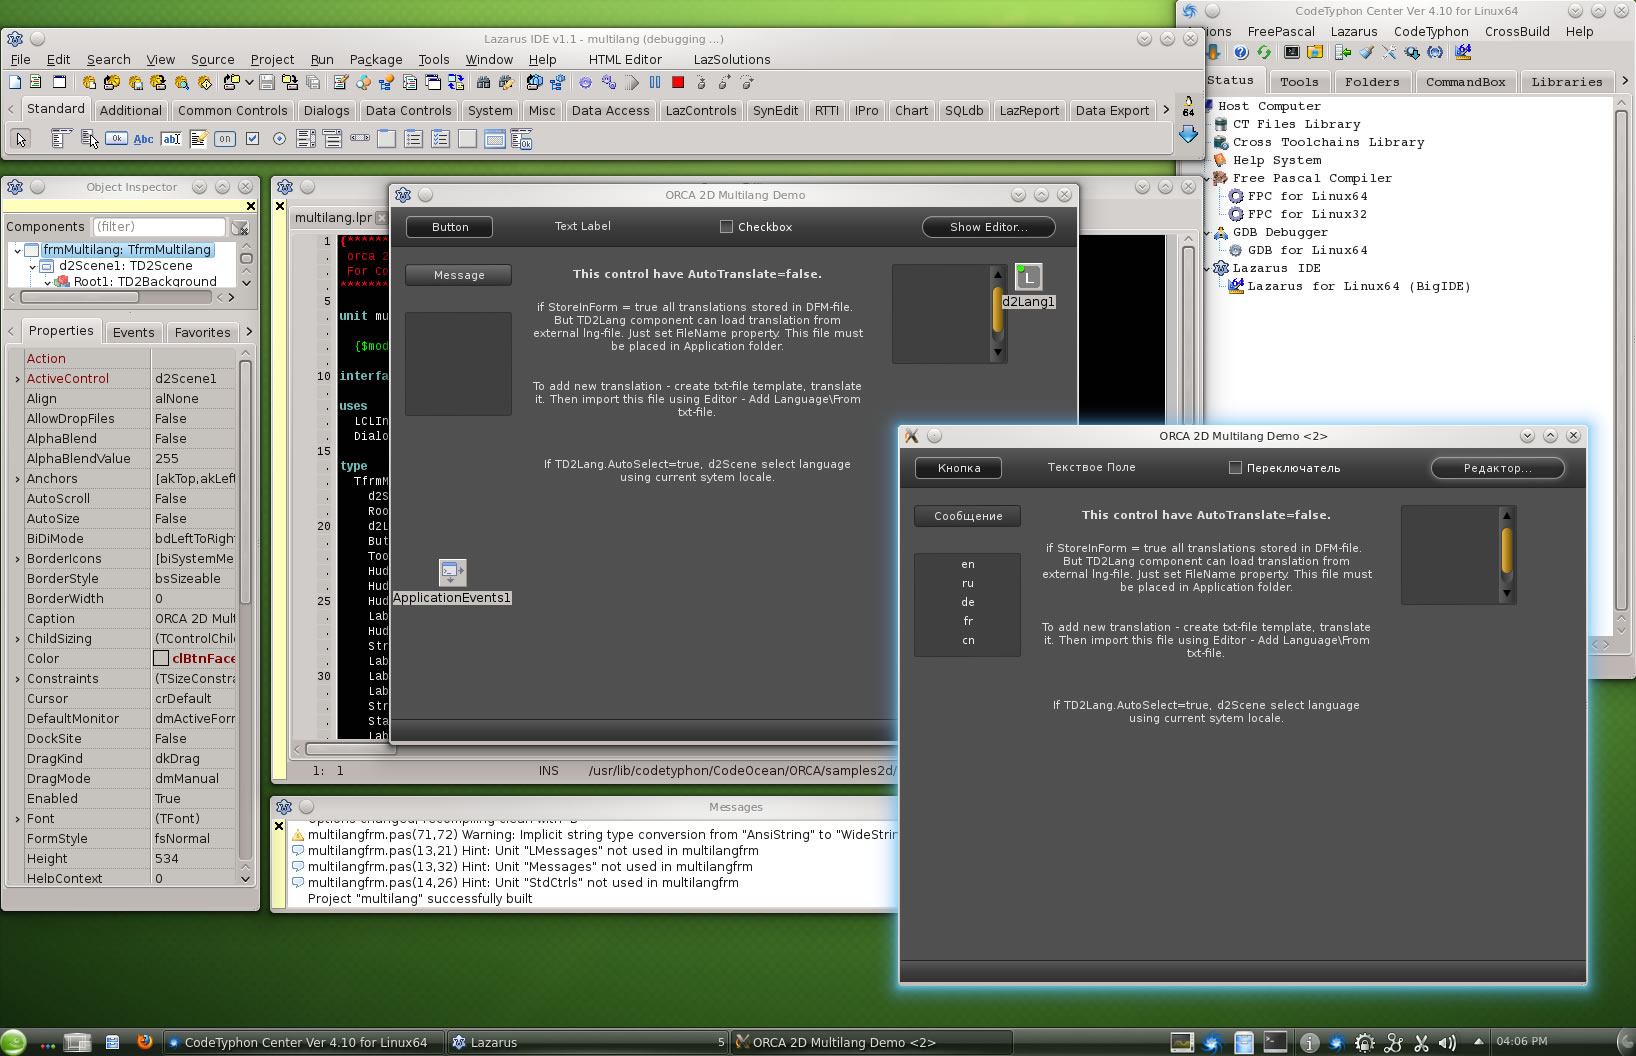The width and height of the screenshot is (1636, 1056).
Task: Pick the TScrollBar component palette icon
Action: pyautogui.click(x=360, y=138)
